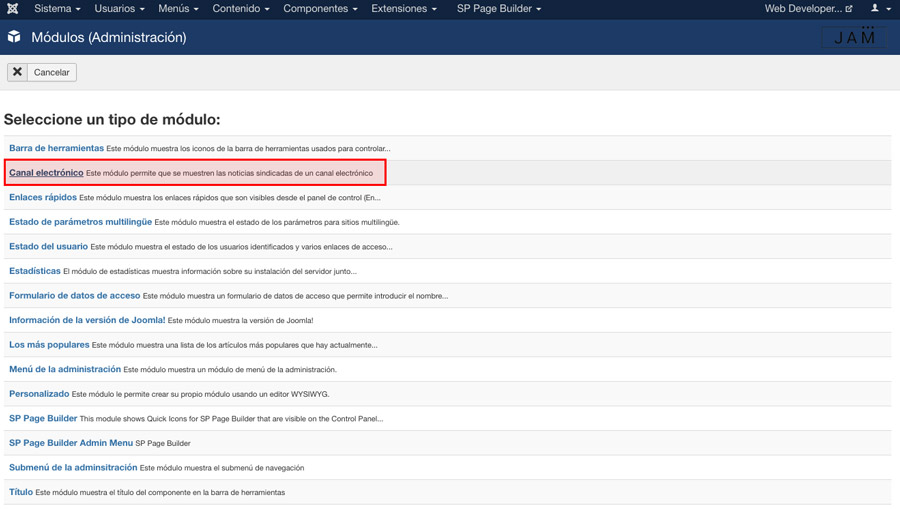Open the Contenido menu

point(240,9)
